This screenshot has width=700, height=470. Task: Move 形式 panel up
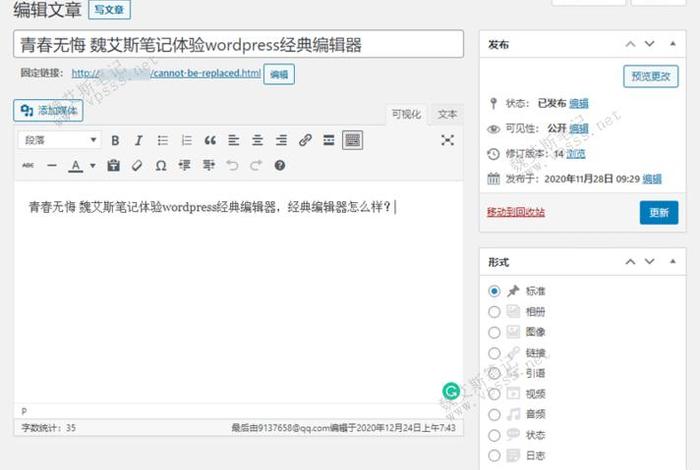coord(630,262)
